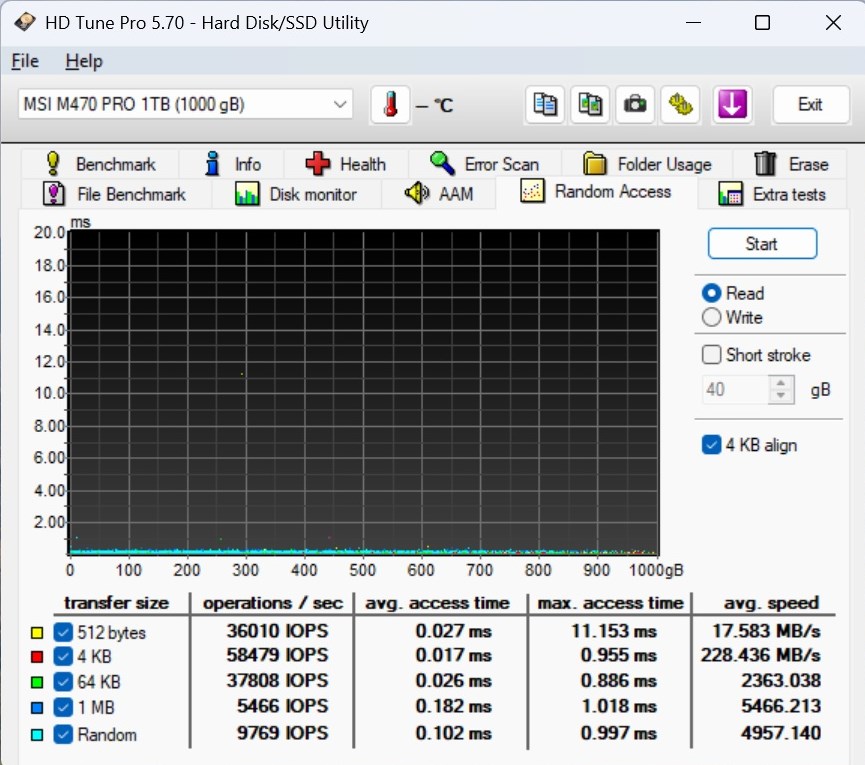Viewport: 865px width, 765px height.
Task: Click the camera save screenshot icon
Action: [634, 104]
